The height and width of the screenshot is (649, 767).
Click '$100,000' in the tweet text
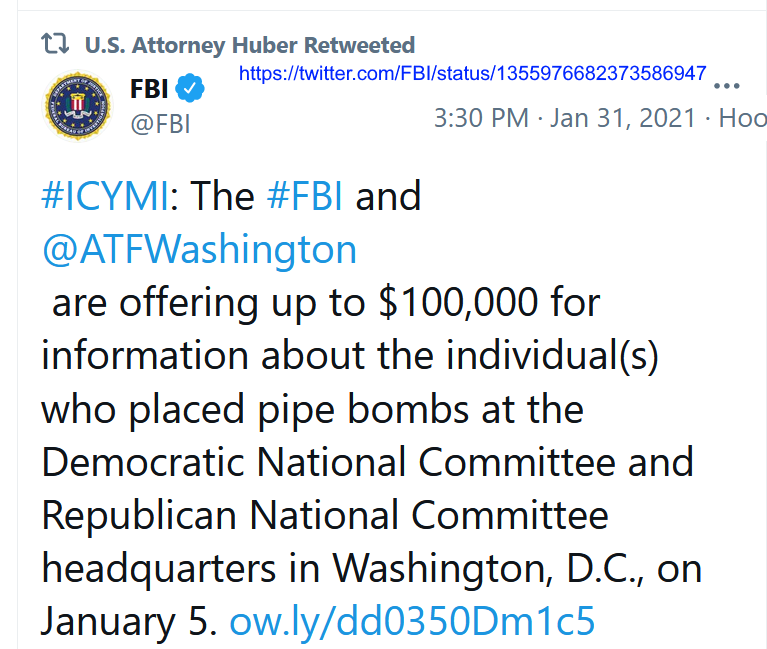(x=458, y=302)
